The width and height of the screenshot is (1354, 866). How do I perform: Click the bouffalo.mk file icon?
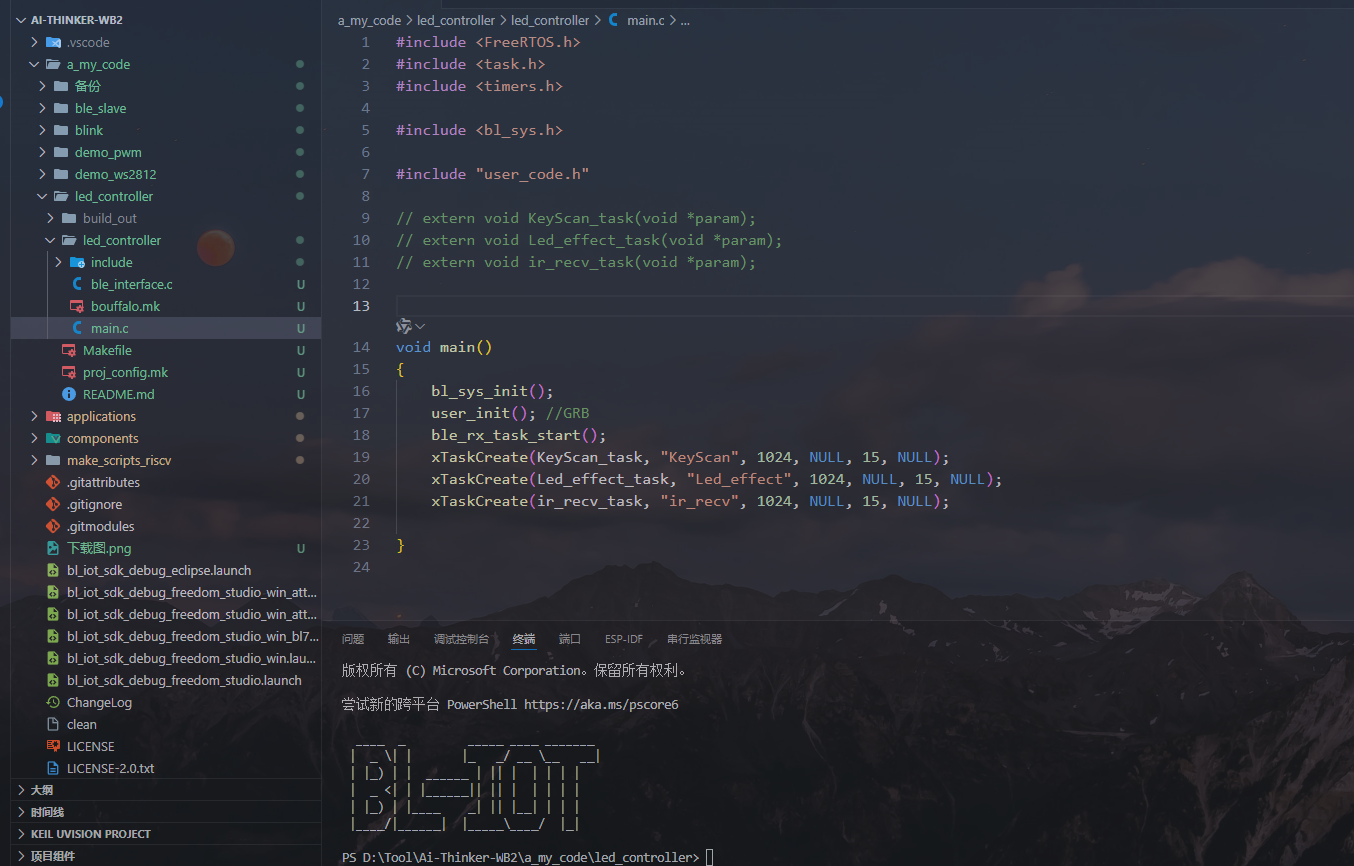point(77,306)
